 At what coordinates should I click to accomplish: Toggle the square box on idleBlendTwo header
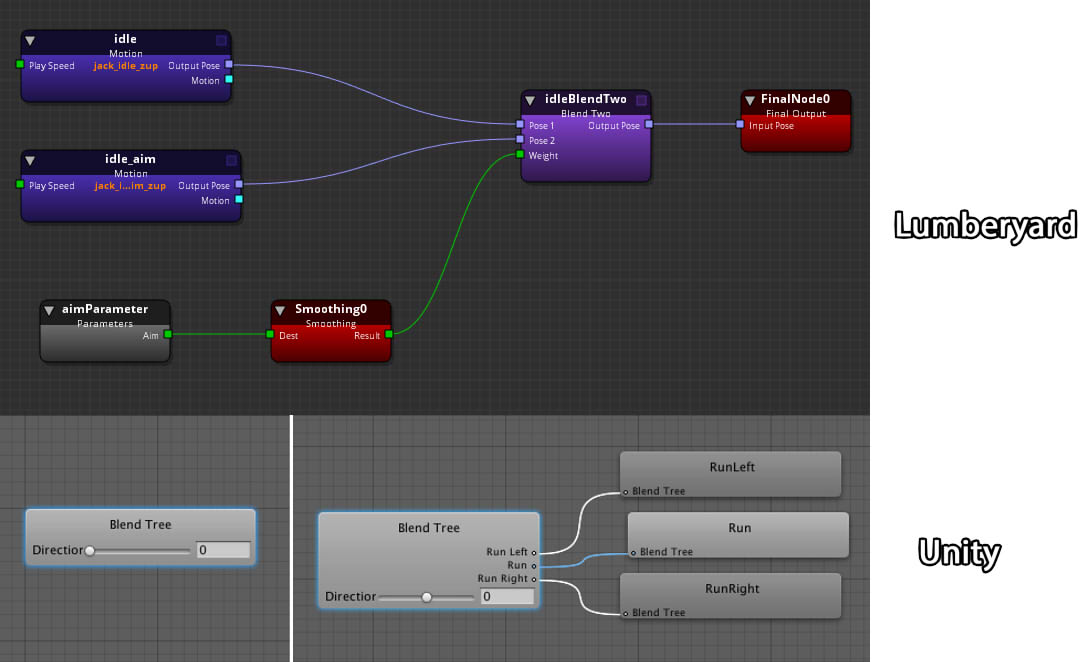point(641,100)
